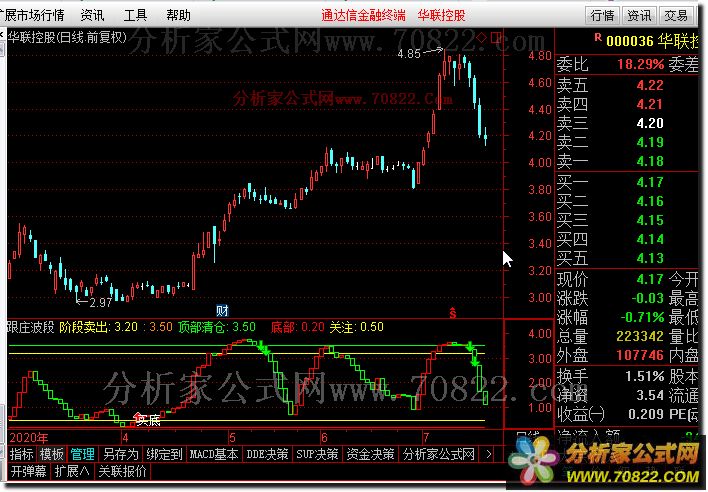Click the 跟庄波段 indicator name

[x=31, y=327]
